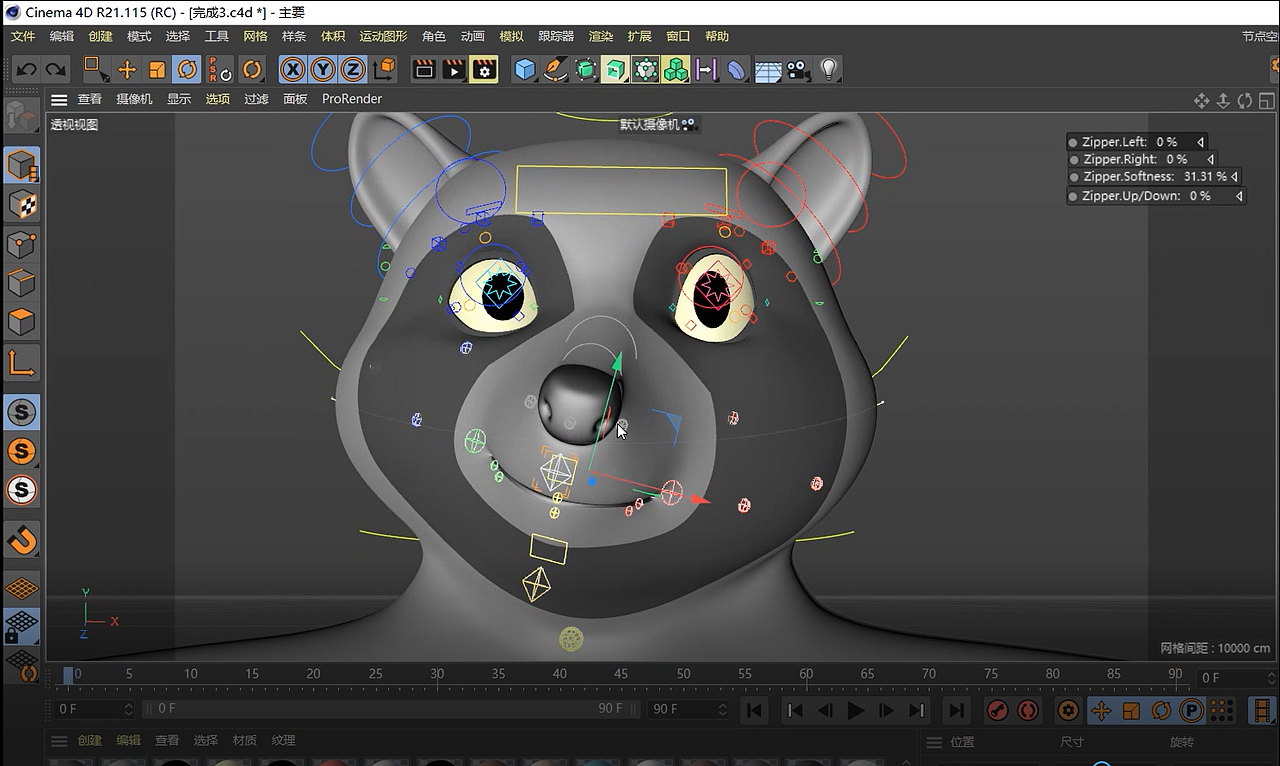Click the Zipper.Right keyframe dot
The width and height of the screenshot is (1280, 766).
(x=1075, y=159)
